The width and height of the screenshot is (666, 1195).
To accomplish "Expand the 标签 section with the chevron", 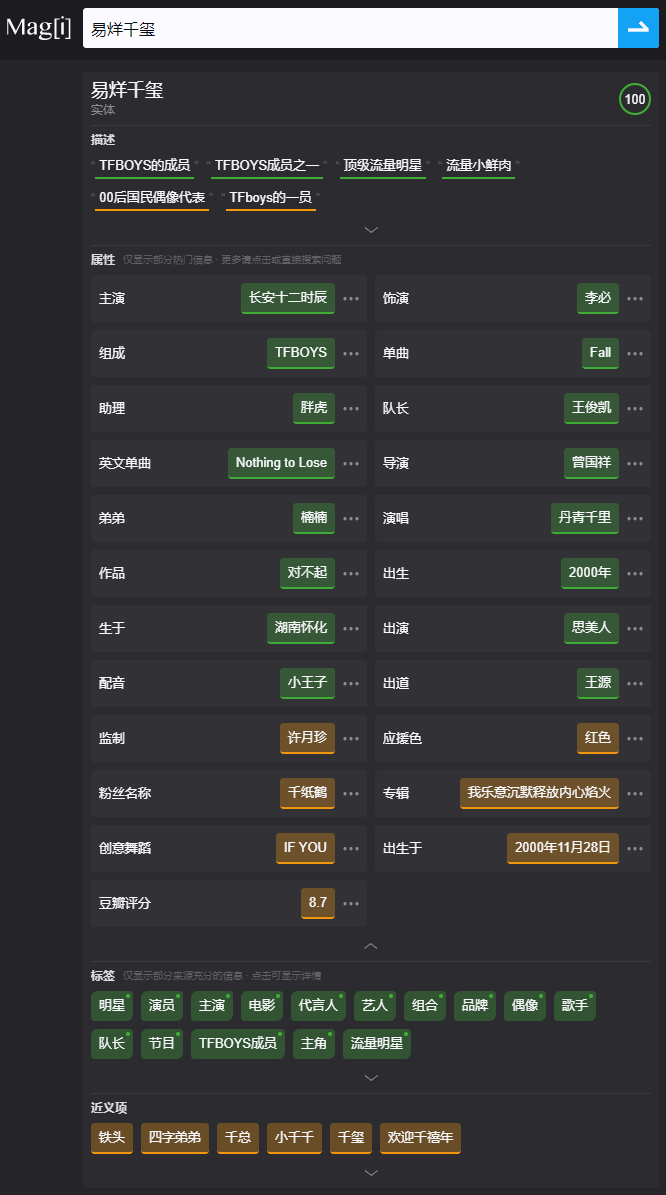I will [371, 1078].
